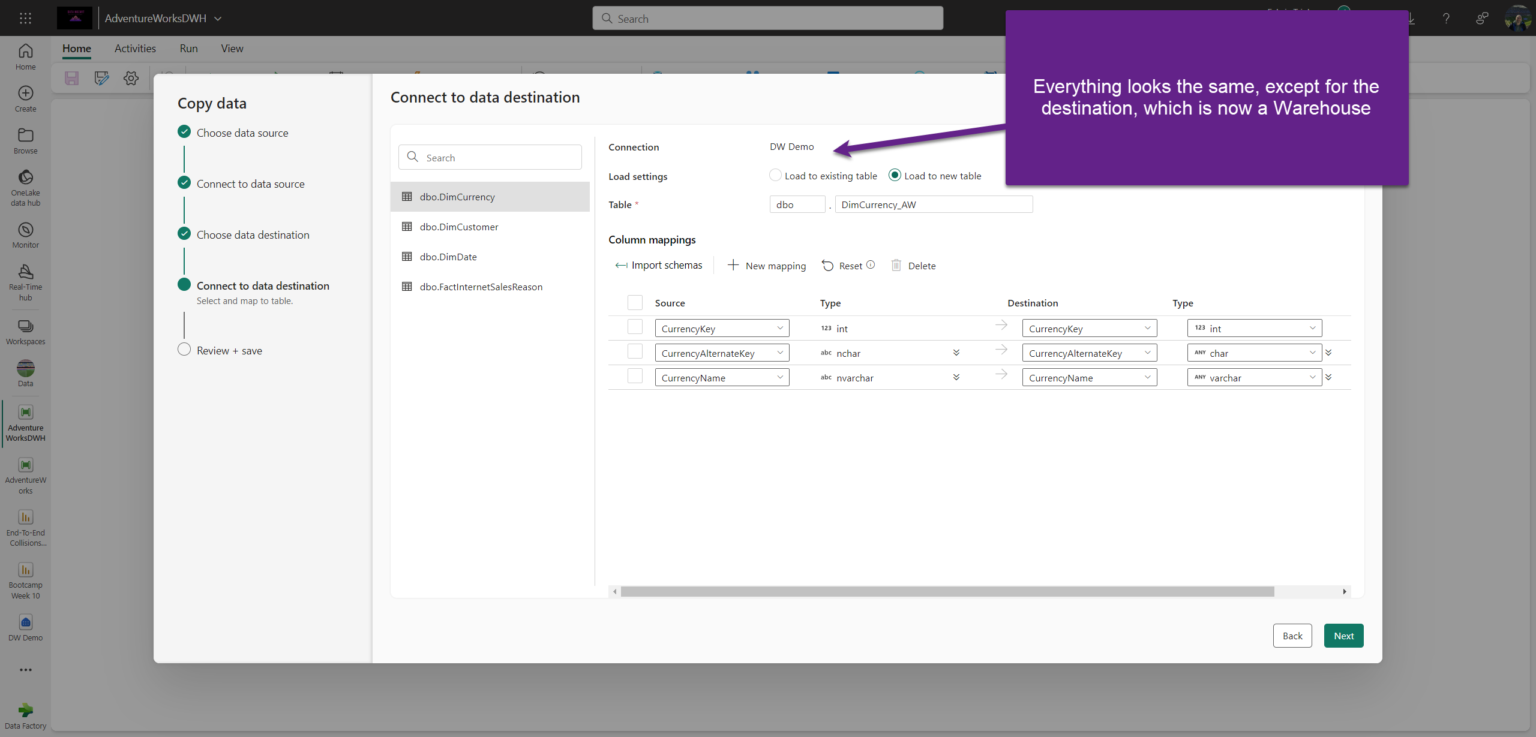Switch to the View tab
The width and height of the screenshot is (1536, 737).
[232, 48]
